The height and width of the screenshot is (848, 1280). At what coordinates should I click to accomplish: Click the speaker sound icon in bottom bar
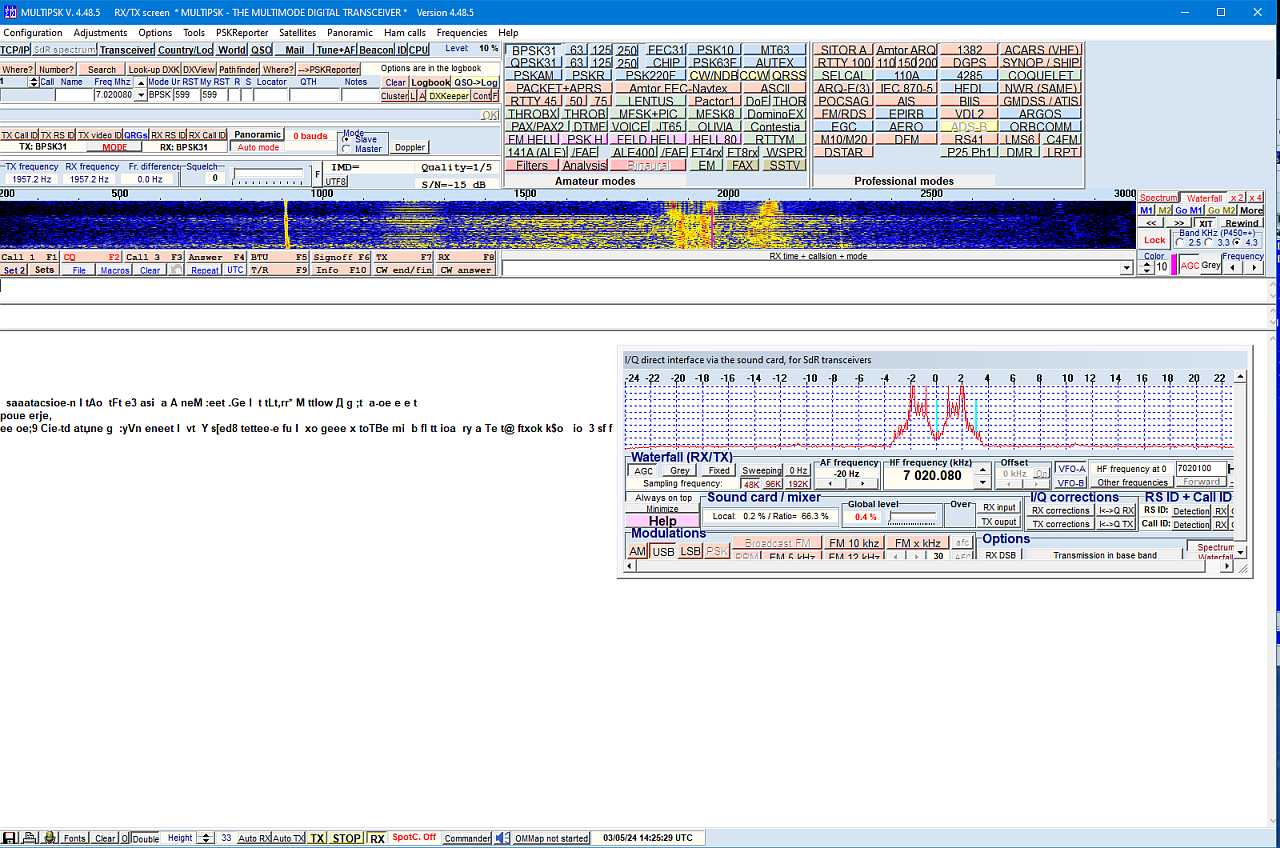(x=504, y=838)
